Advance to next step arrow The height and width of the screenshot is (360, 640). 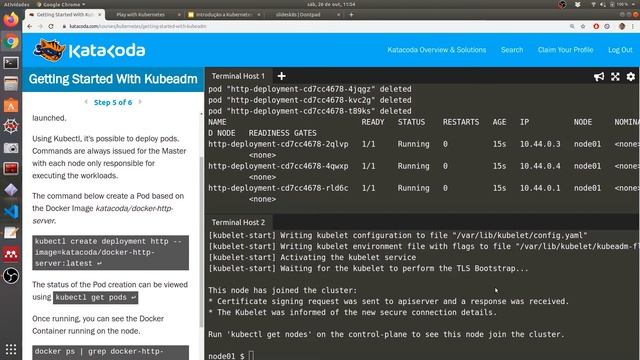(x=140, y=102)
